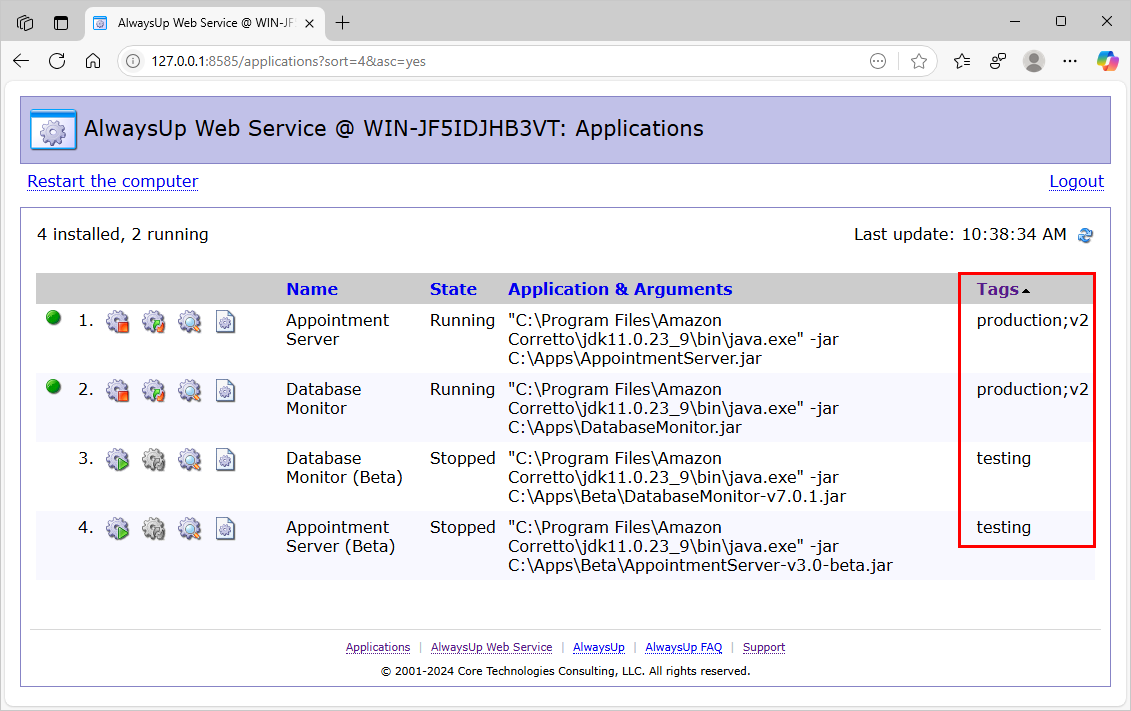Reload the page with browser refresh
This screenshot has width=1131, height=711.
[57, 61]
